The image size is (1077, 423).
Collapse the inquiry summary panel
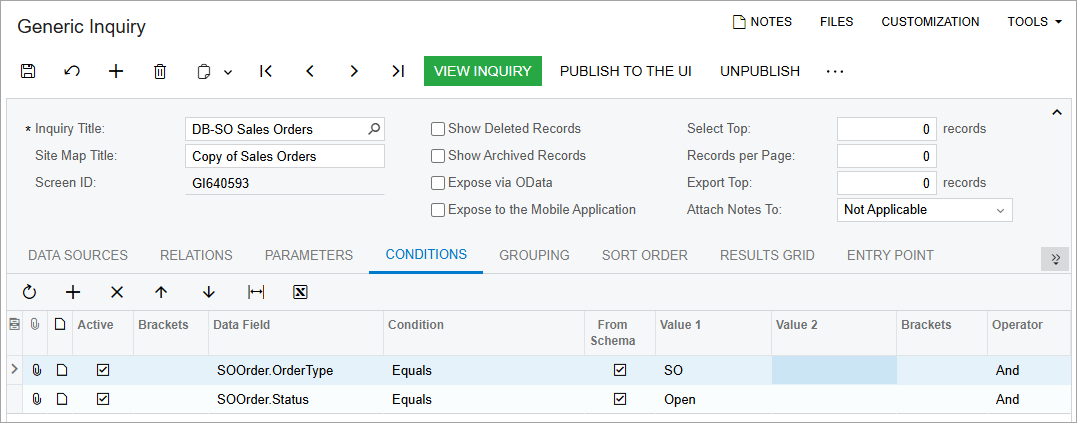(1057, 113)
